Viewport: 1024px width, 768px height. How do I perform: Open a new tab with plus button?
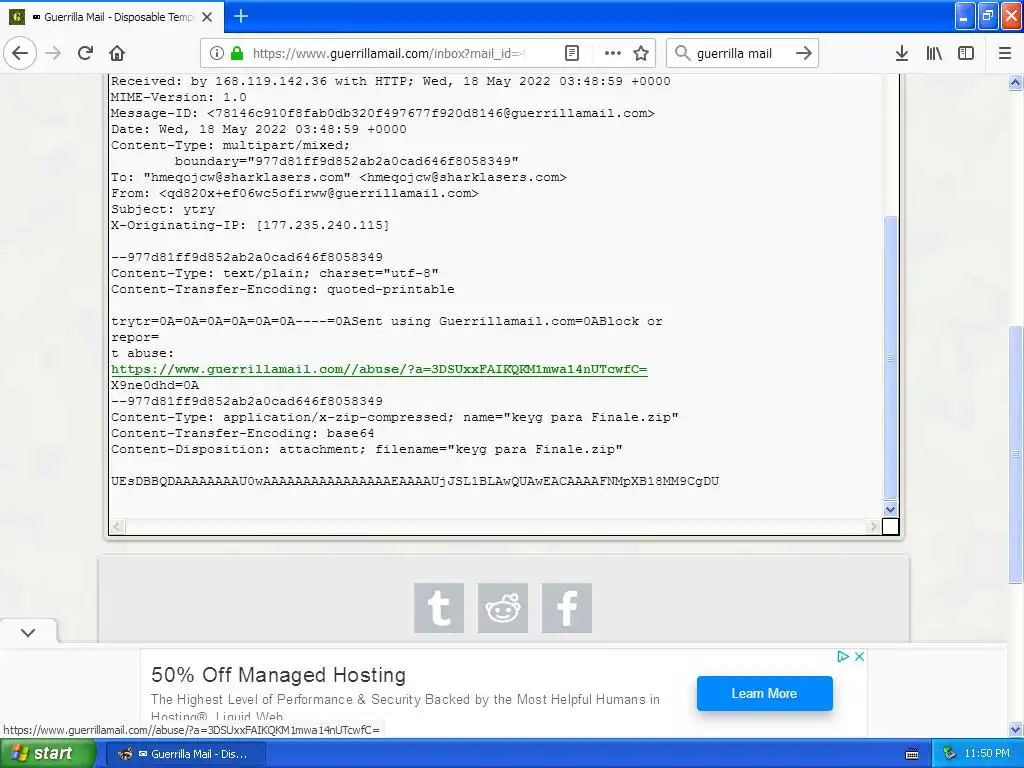tap(241, 16)
